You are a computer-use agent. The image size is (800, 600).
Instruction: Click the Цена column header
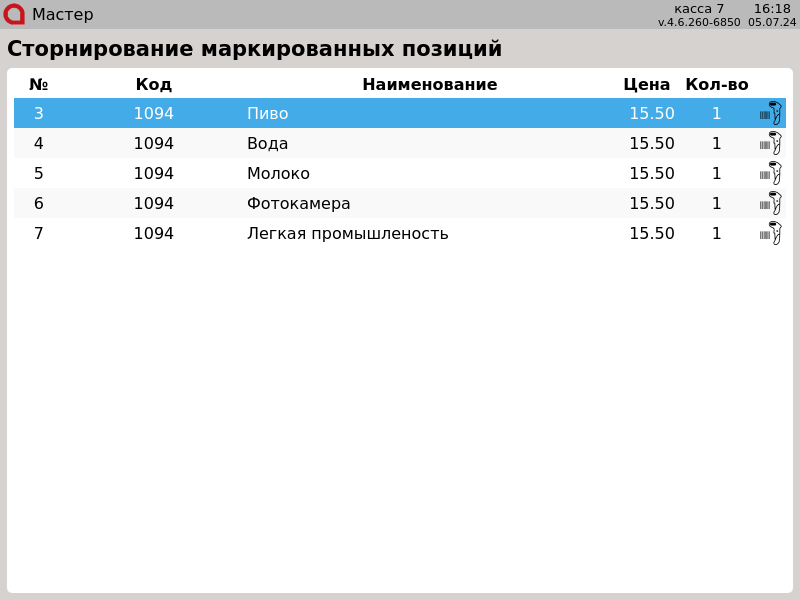point(646,85)
